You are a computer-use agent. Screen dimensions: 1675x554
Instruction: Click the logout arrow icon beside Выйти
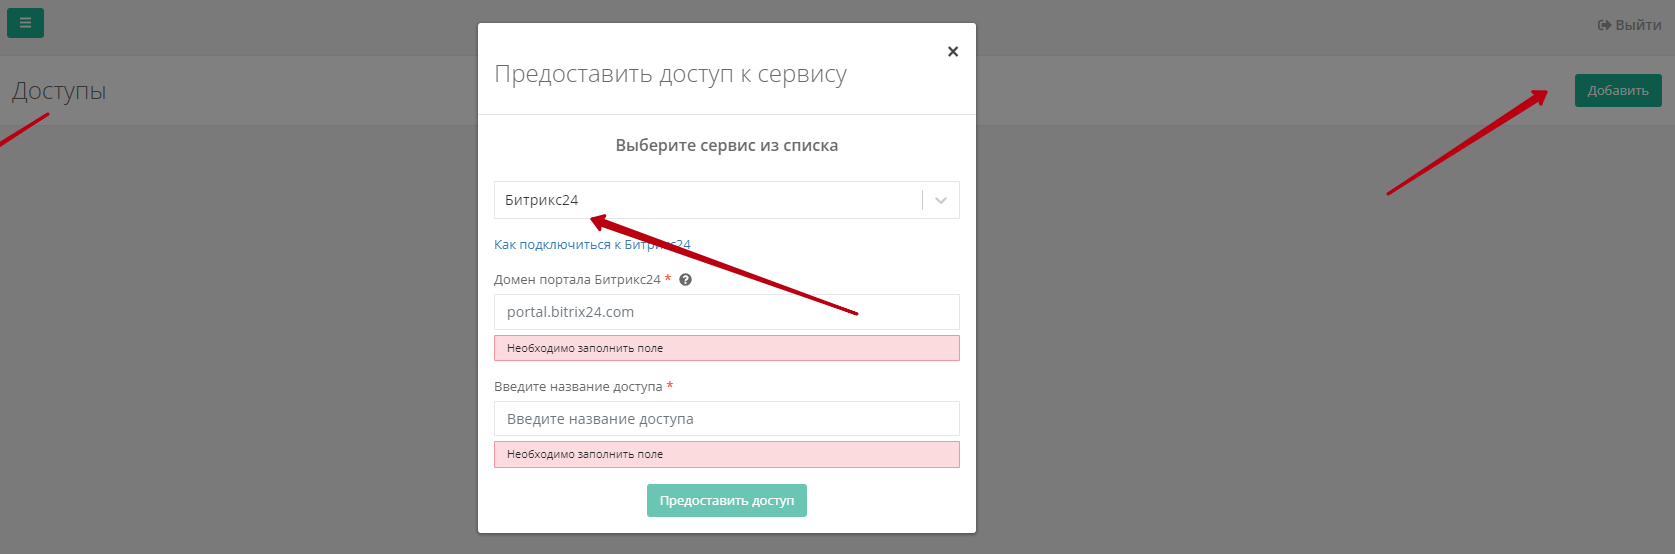tap(1604, 25)
